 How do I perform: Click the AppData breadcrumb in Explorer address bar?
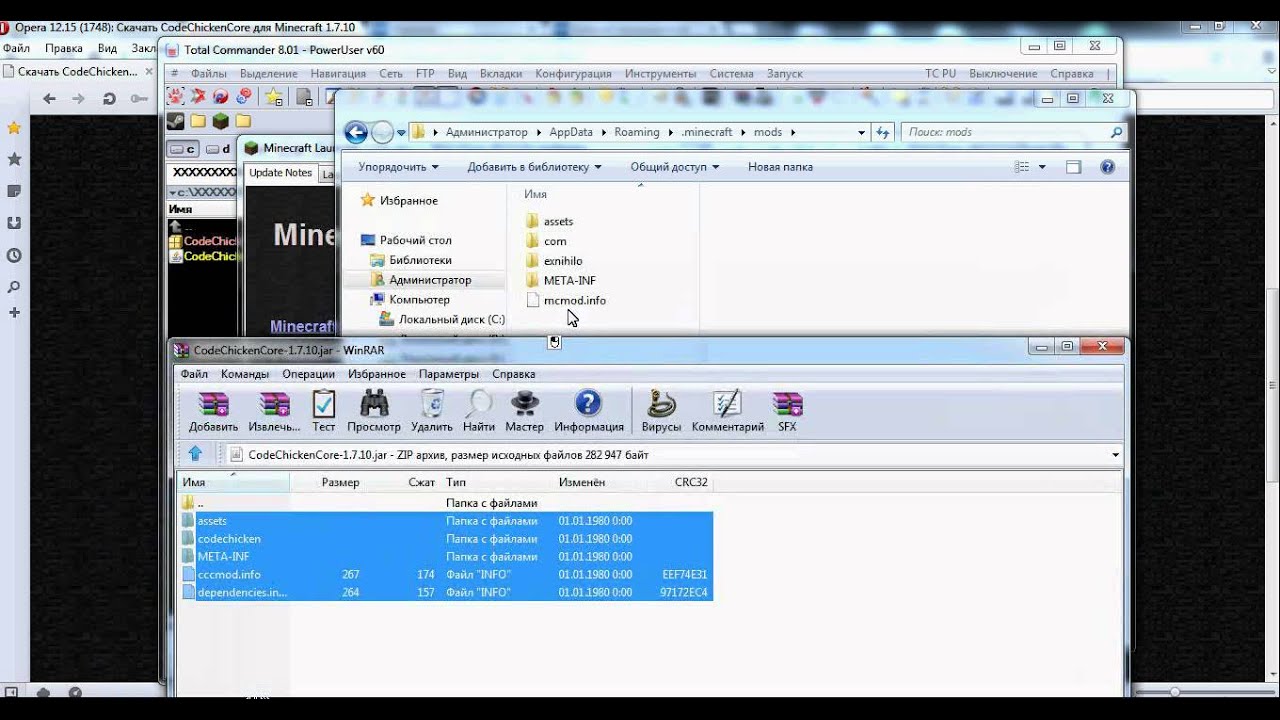point(571,132)
